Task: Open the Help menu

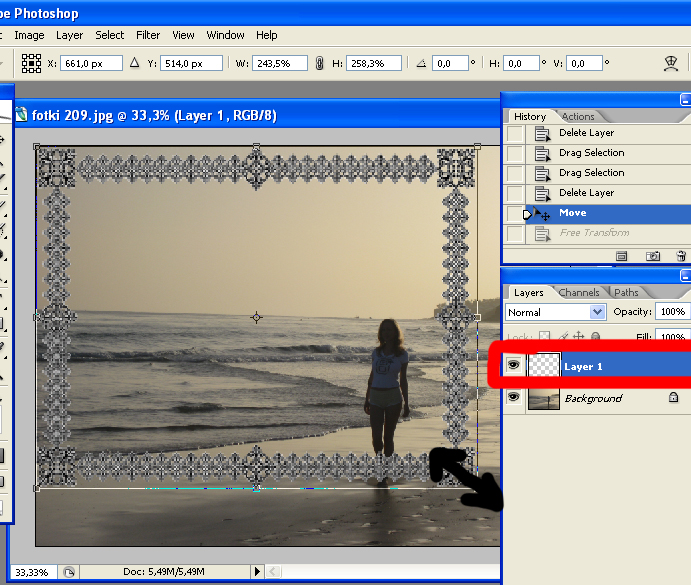Action: tap(267, 35)
